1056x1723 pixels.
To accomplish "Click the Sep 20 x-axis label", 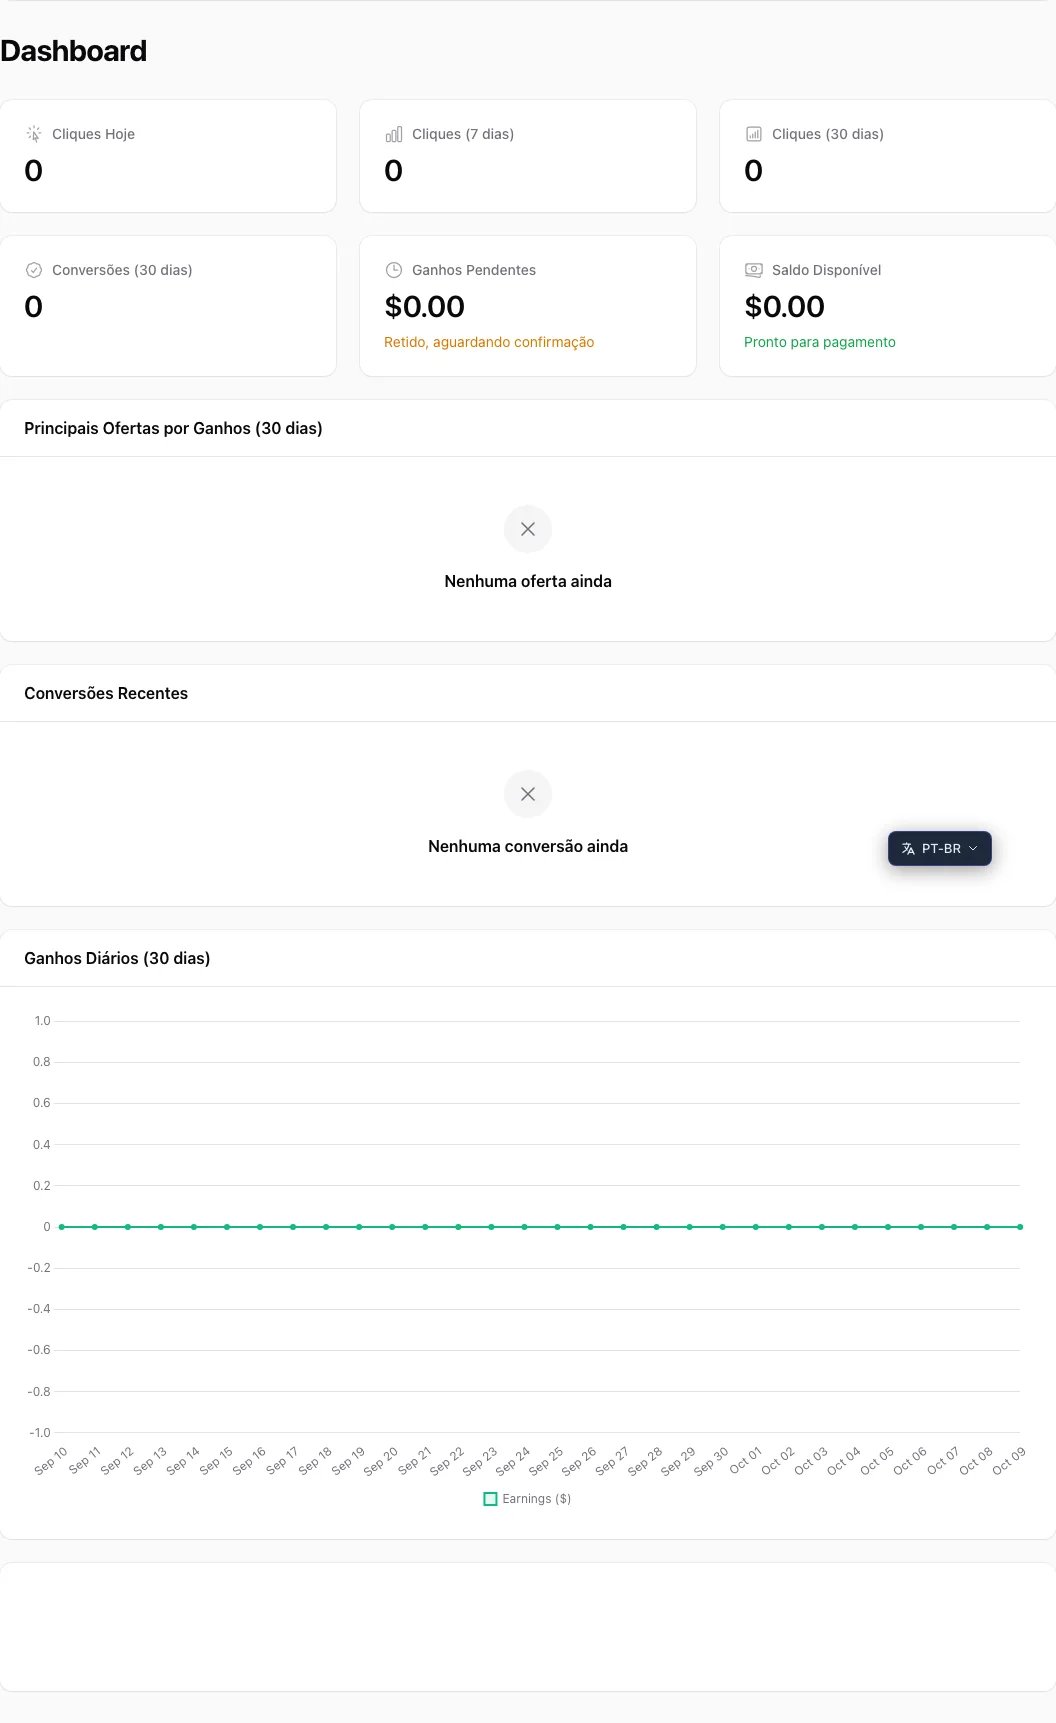I will pyautogui.click(x=380, y=1461).
